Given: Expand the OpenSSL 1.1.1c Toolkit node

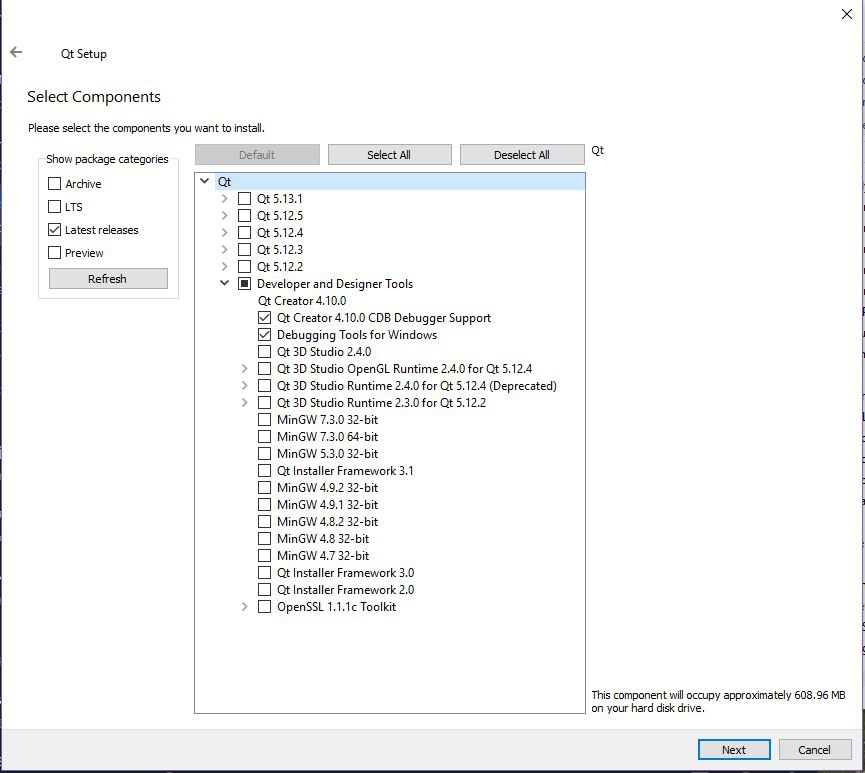Looking at the screenshot, I should click(x=244, y=606).
